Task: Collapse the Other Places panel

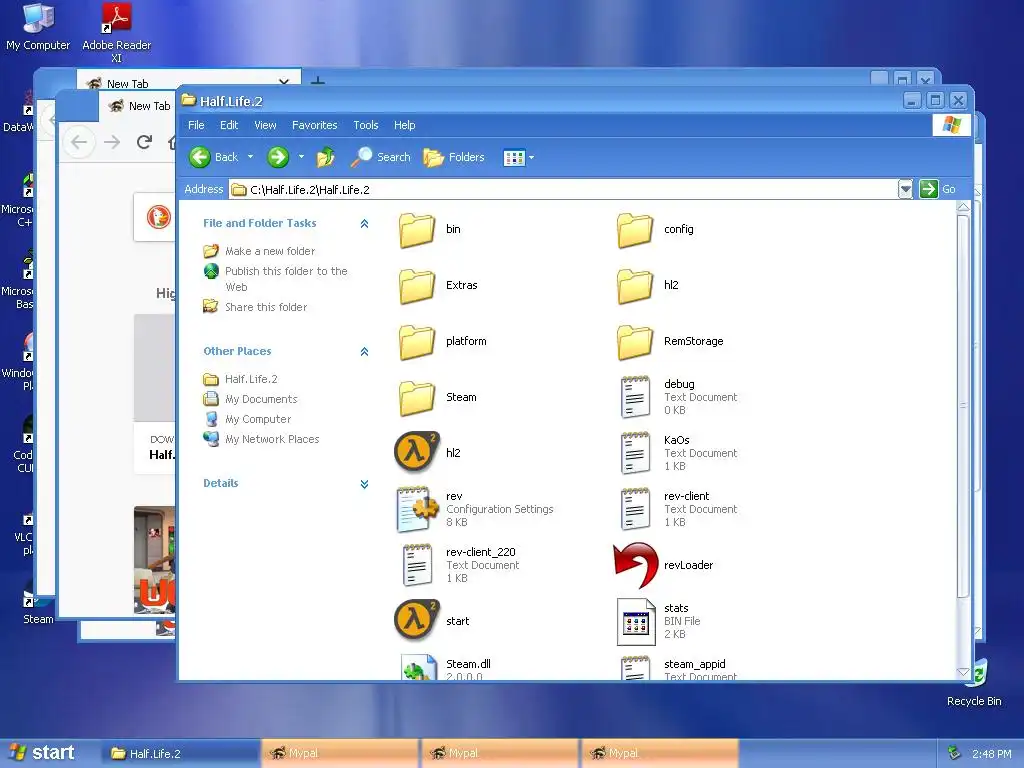Action: [364, 351]
